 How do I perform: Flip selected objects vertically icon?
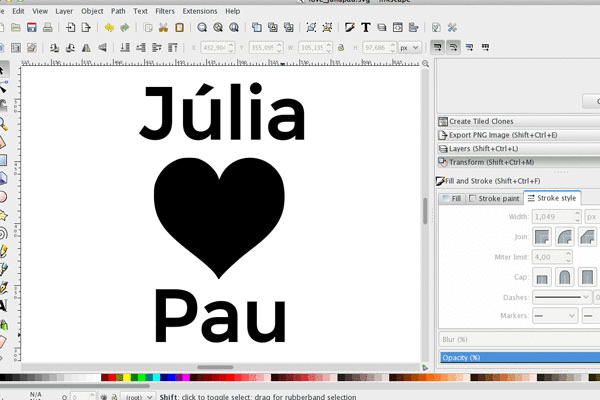click(x=102, y=48)
